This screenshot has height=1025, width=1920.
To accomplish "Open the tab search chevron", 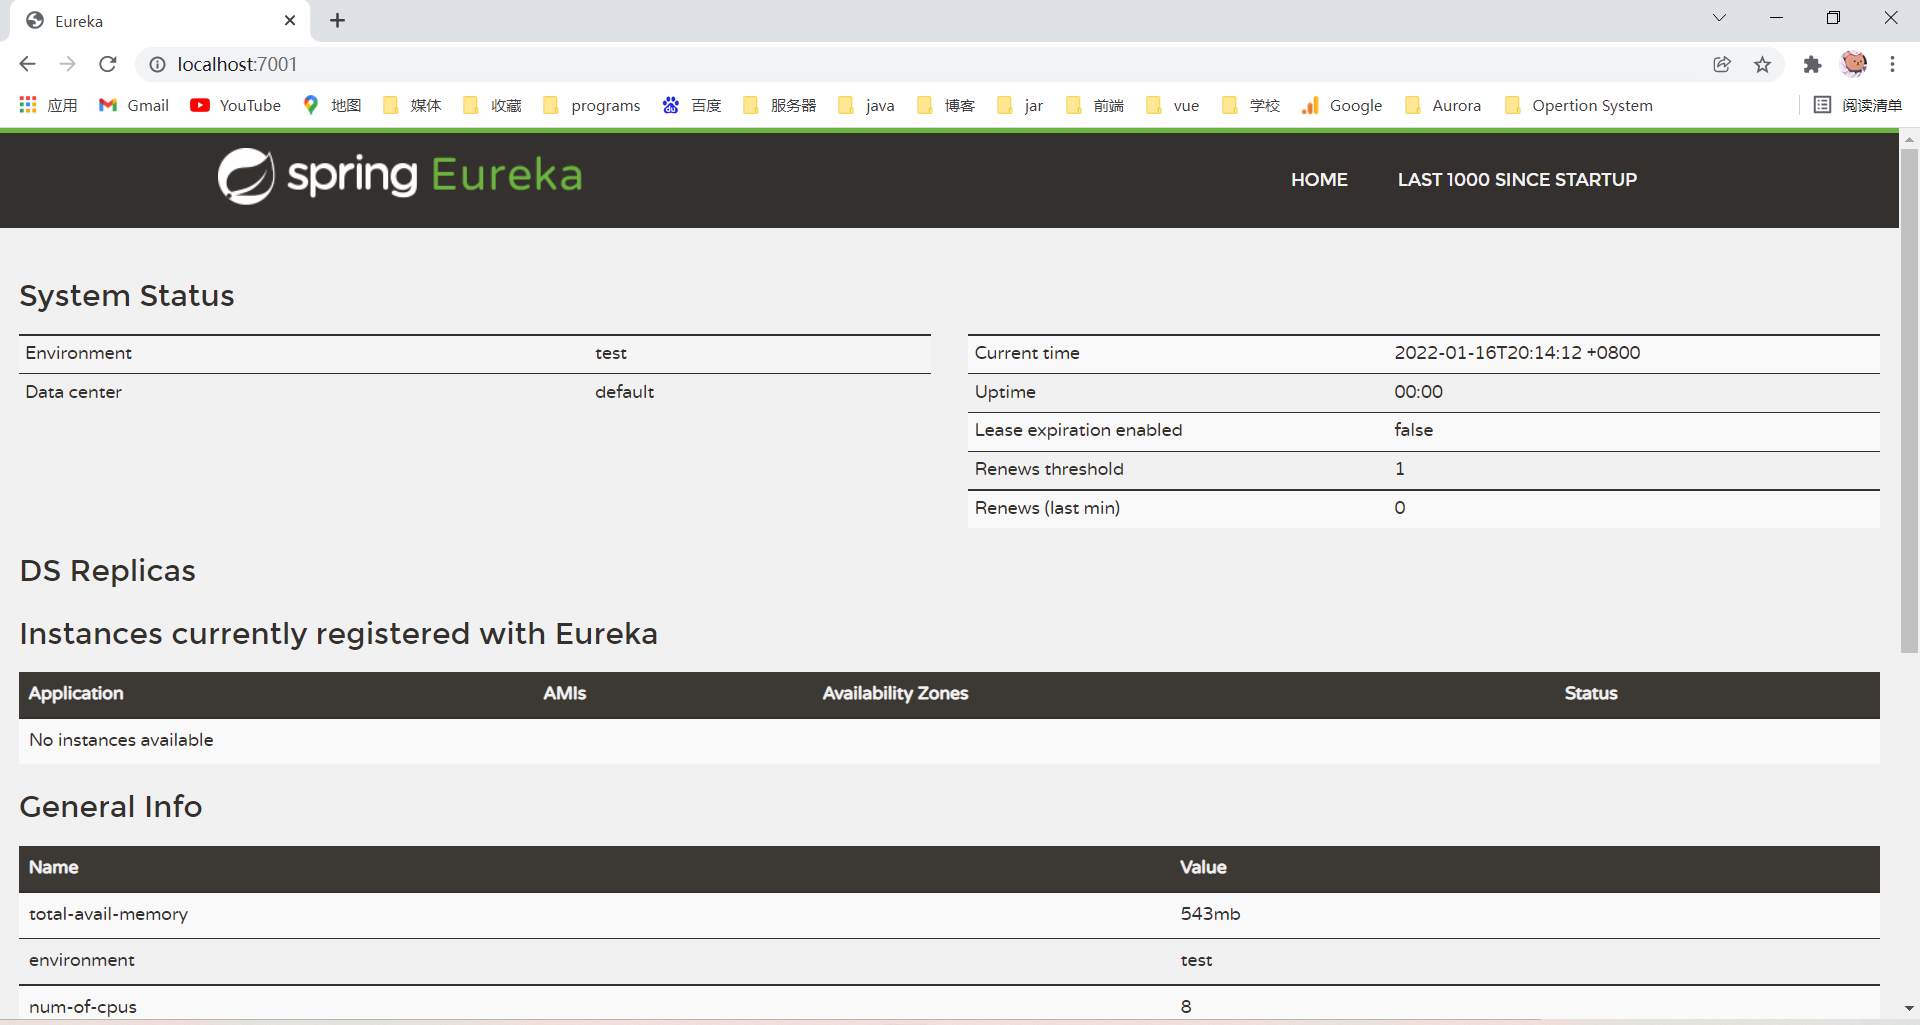I will tap(1720, 17).
